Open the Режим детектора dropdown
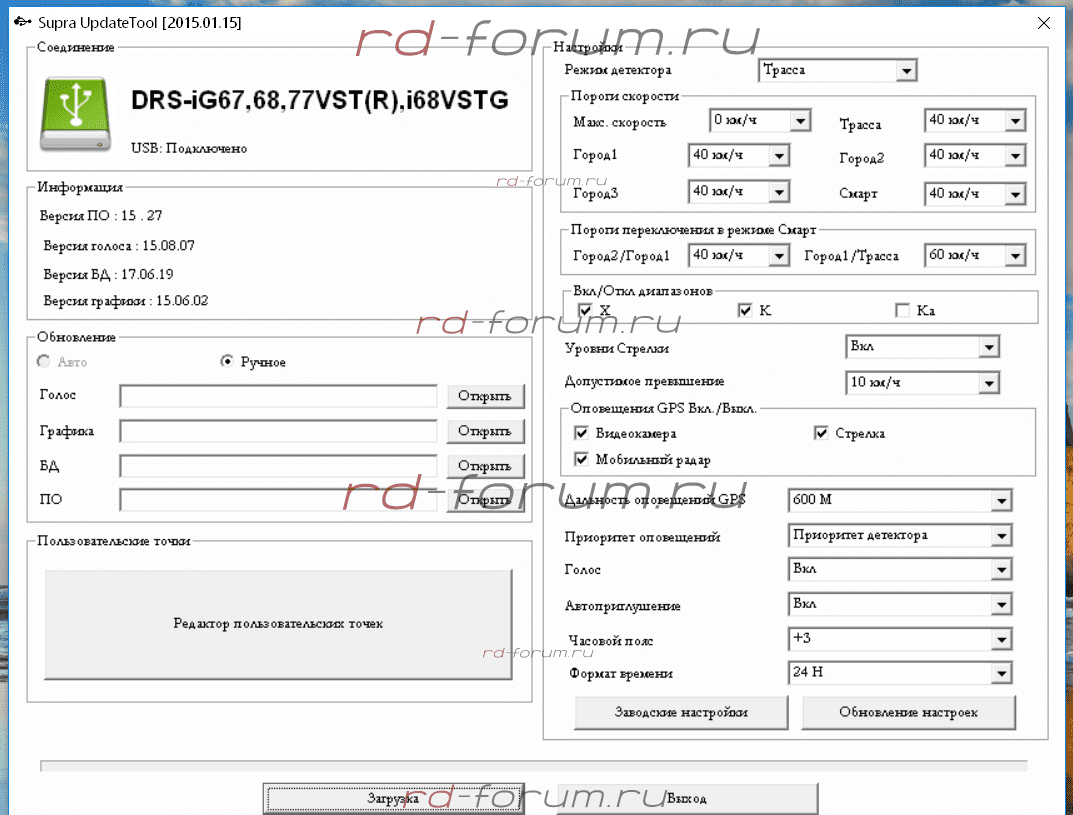Screen dimensions: 1073x815 838,70
